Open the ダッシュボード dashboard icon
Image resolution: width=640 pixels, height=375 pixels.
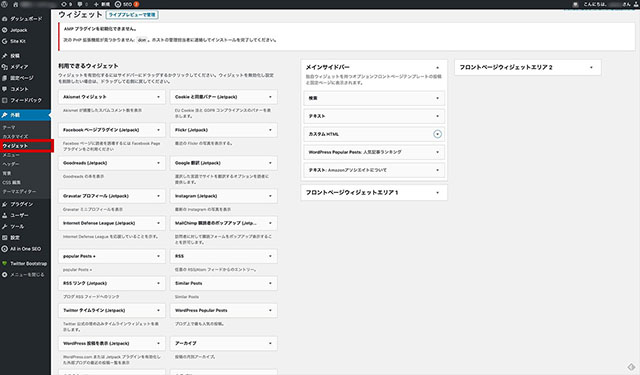(4, 19)
